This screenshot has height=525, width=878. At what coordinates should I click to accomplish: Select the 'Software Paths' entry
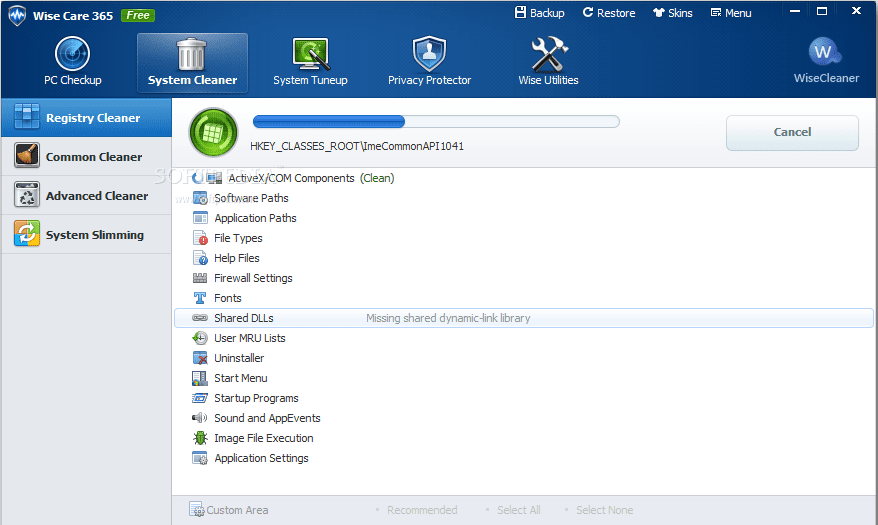[x=251, y=198]
